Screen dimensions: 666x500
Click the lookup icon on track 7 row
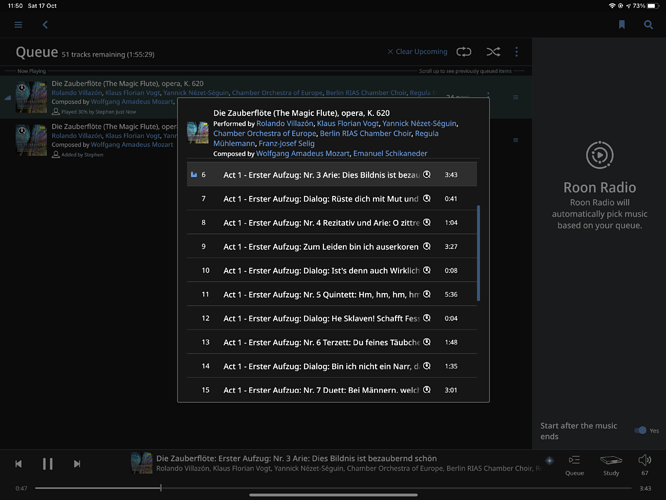click(427, 198)
